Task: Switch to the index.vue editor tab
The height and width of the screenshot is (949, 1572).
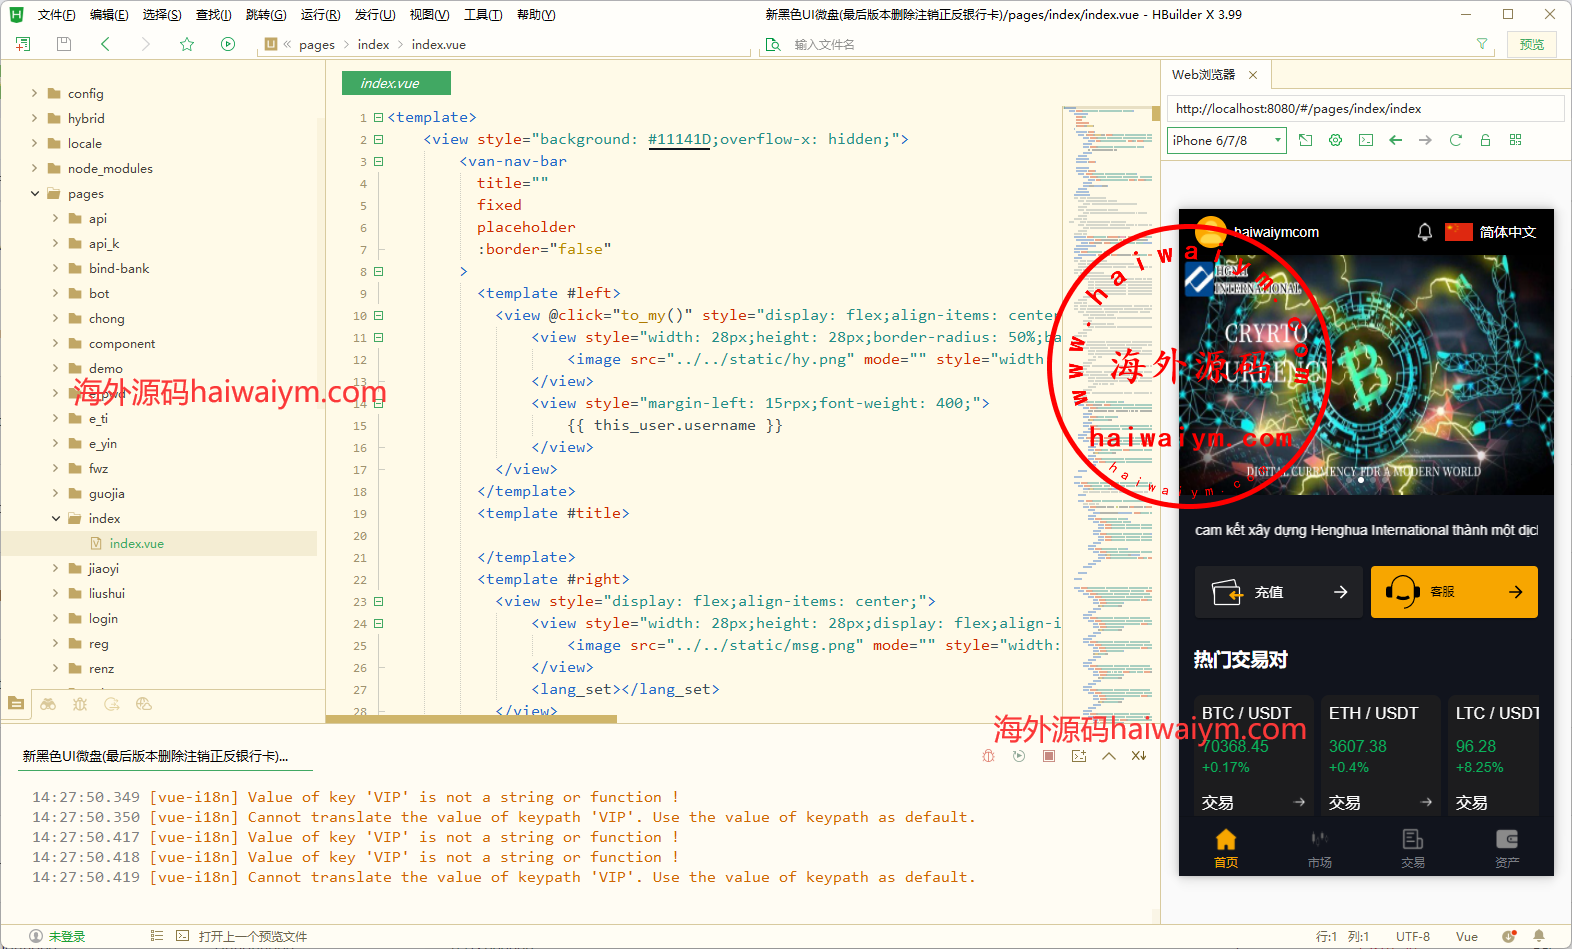Action: point(396,83)
